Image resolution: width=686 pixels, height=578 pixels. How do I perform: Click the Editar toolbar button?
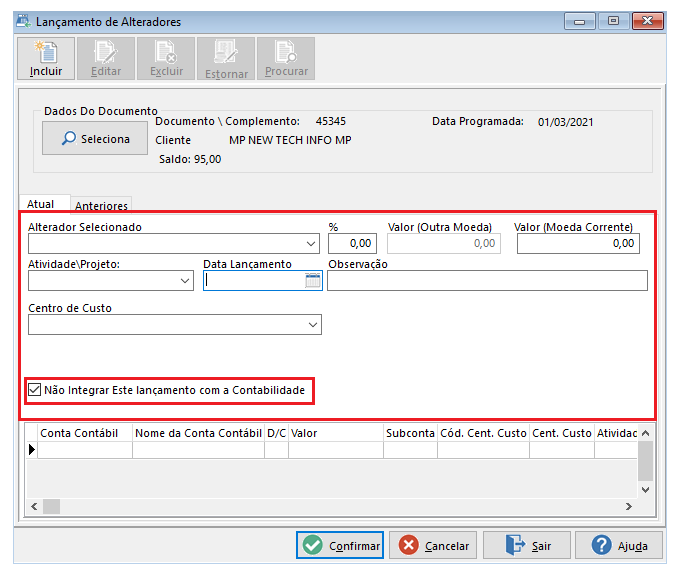coord(106,59)
